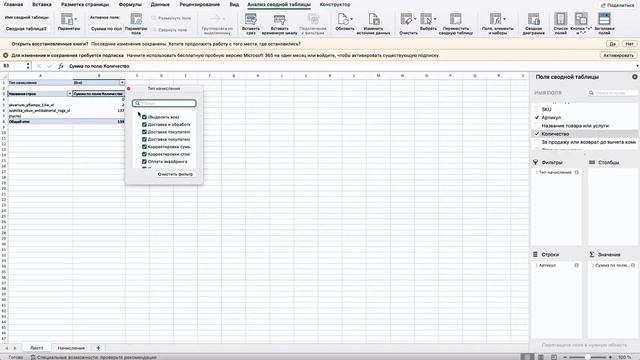Click the zoom in plus icon
This screenshot has height=360, width=640.
click(x=610, y=357)
